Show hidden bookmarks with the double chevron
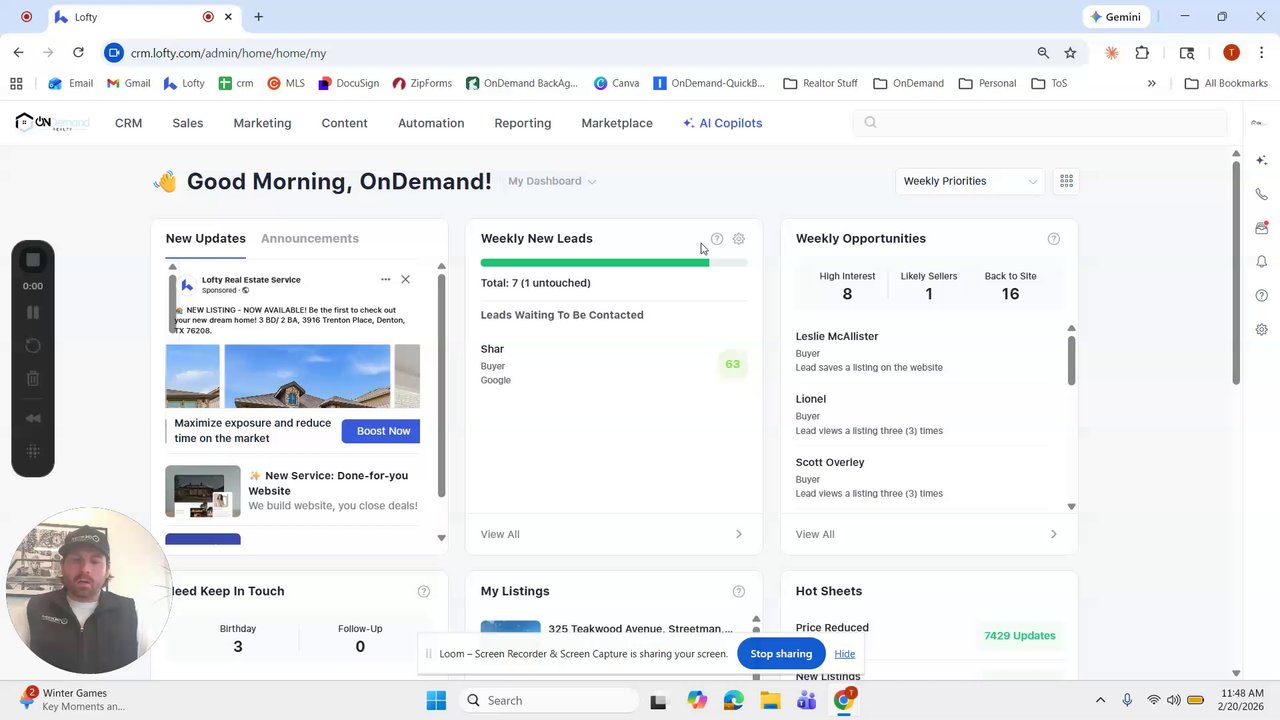The height and width of the screenshot is (720, 1280). [1152, 83]
